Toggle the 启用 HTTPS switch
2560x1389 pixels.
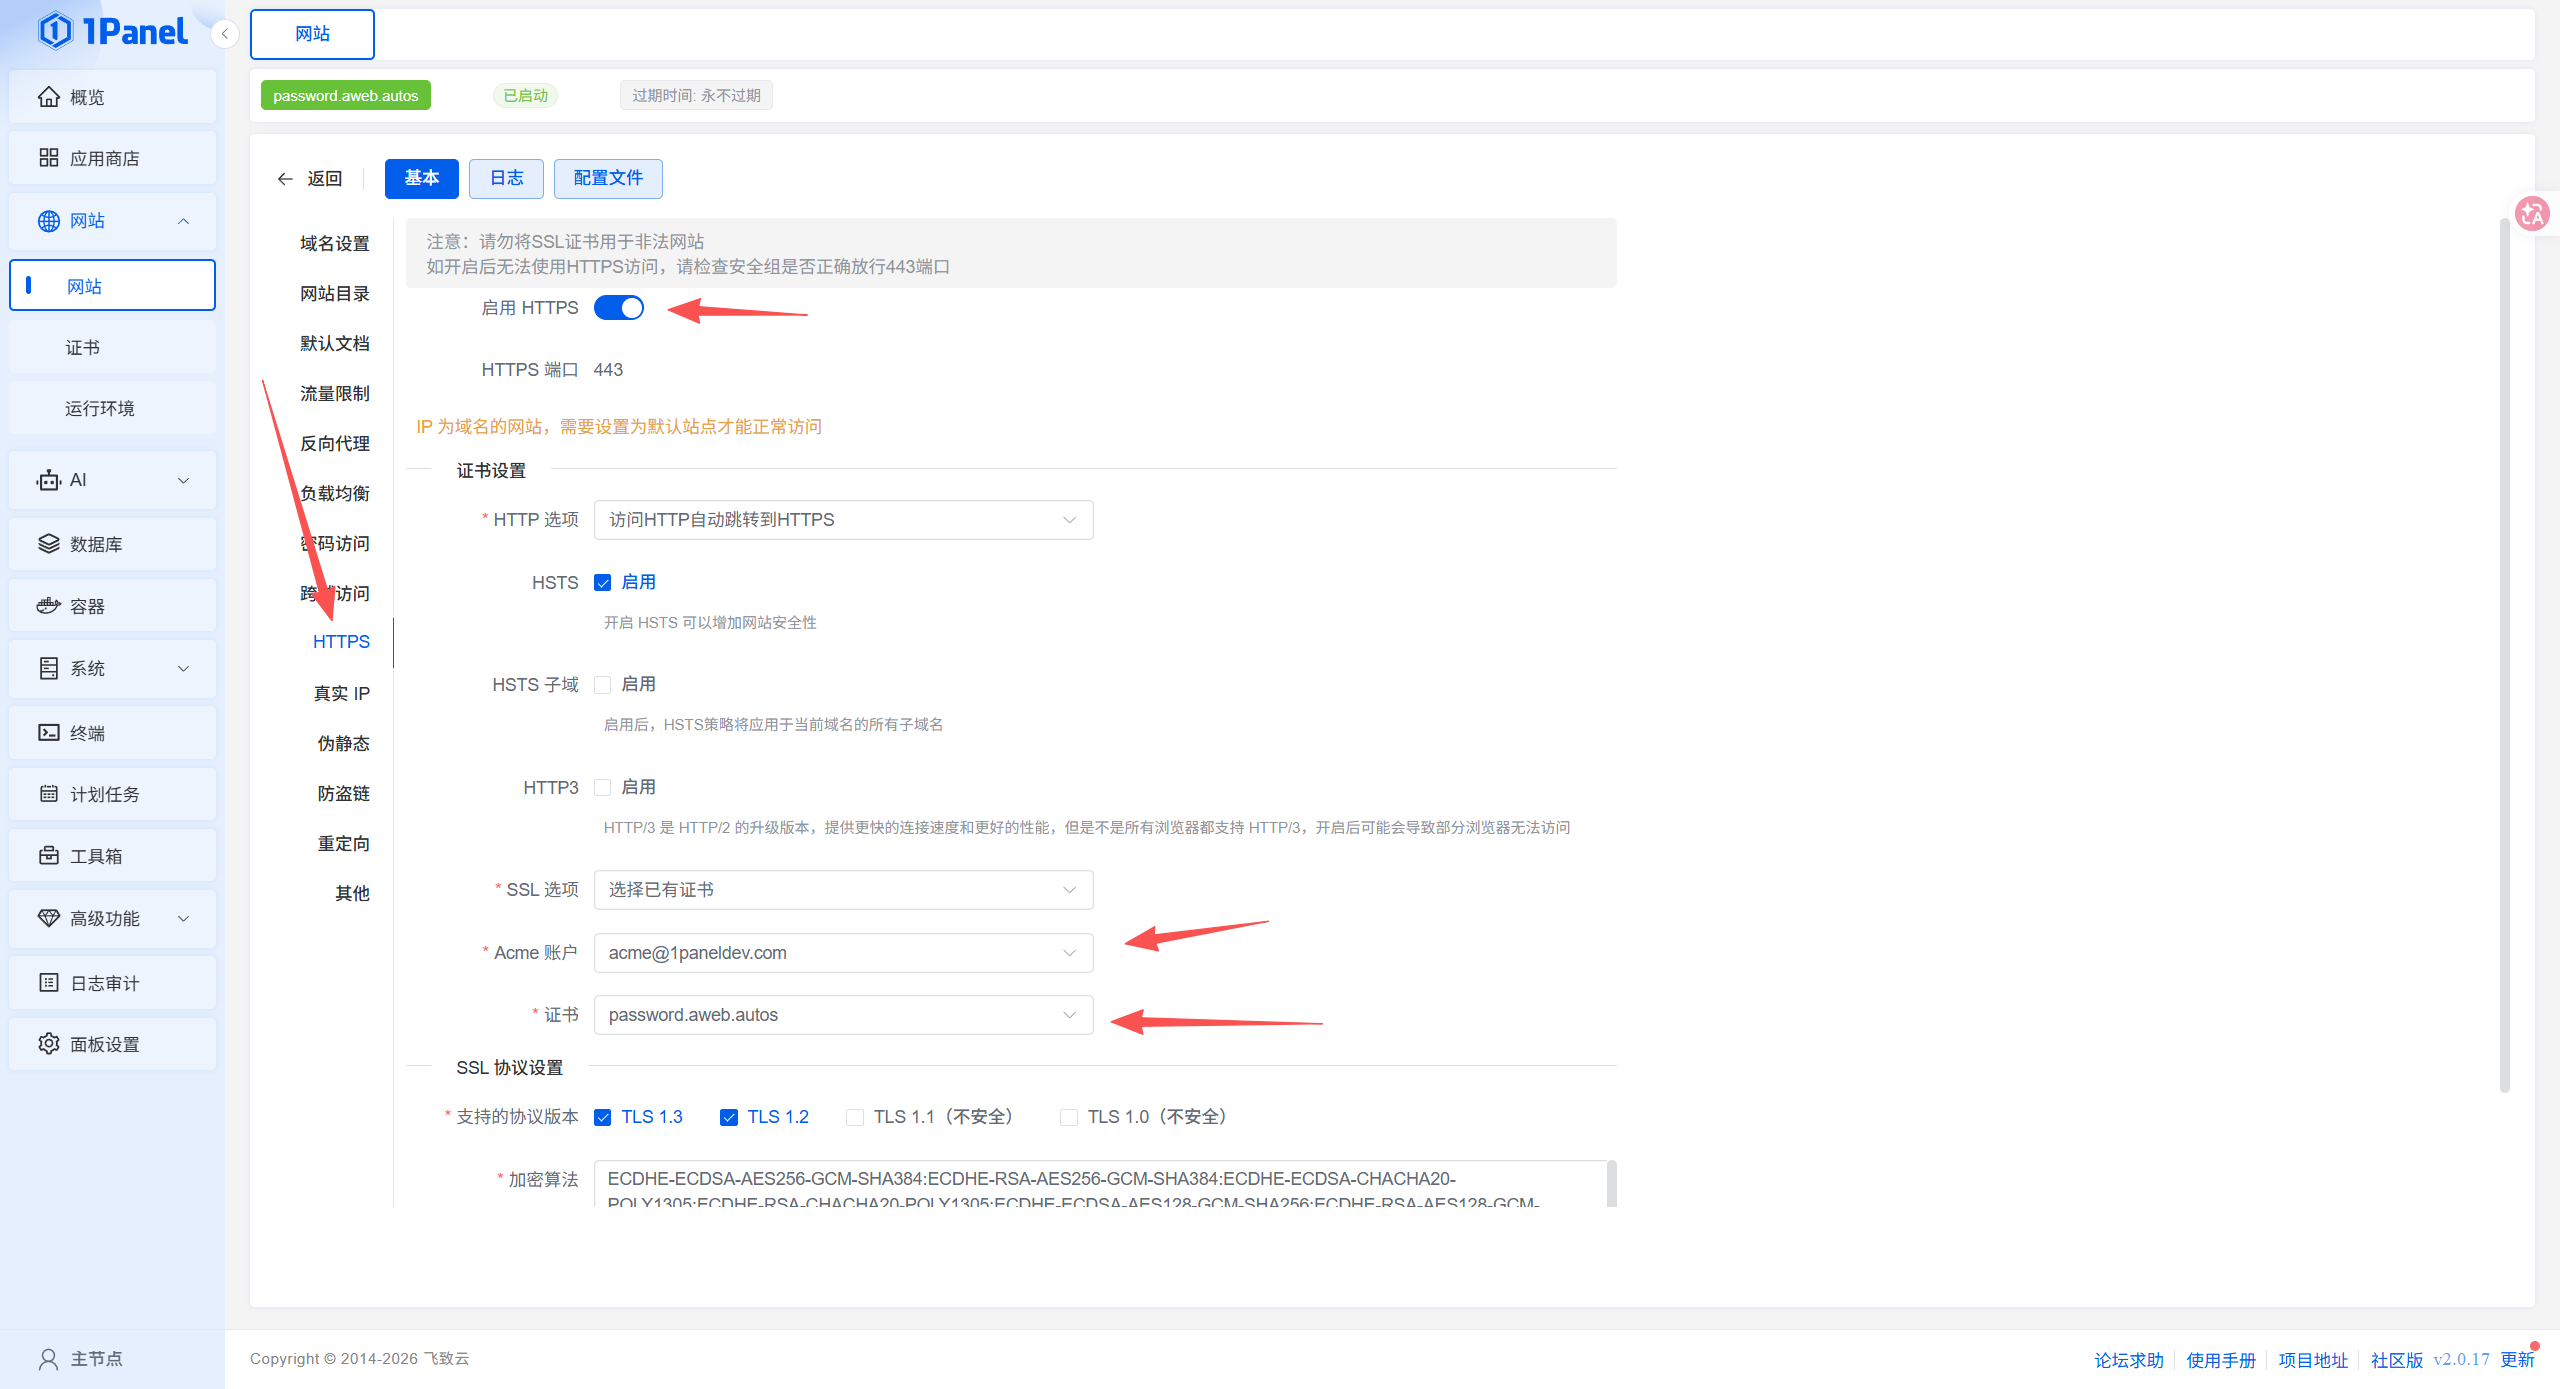tap(619, 308)
